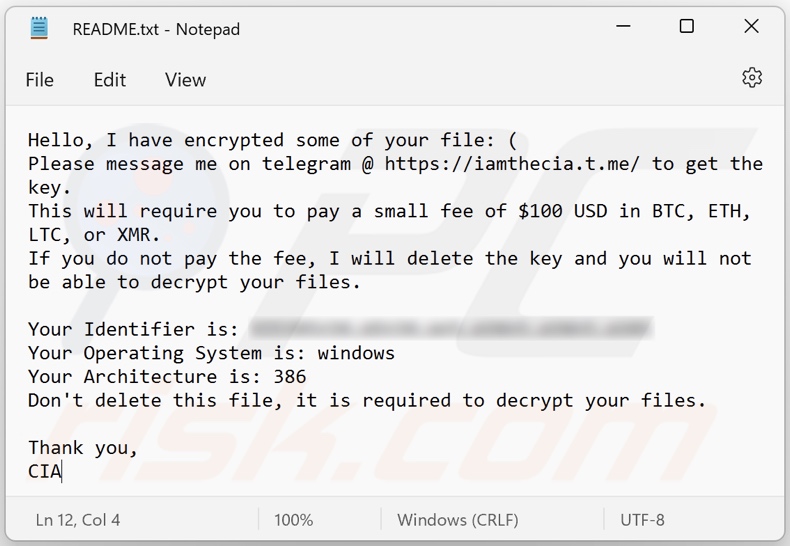Close the README.txt Notepad window

coord(751,27)
